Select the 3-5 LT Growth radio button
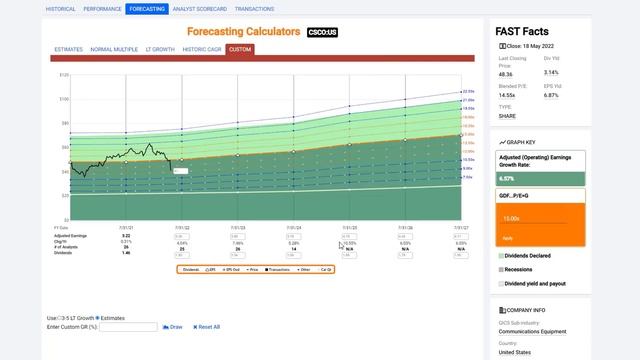Image resolution: width=640 pixels, height=360 pixels. [60, 318]
